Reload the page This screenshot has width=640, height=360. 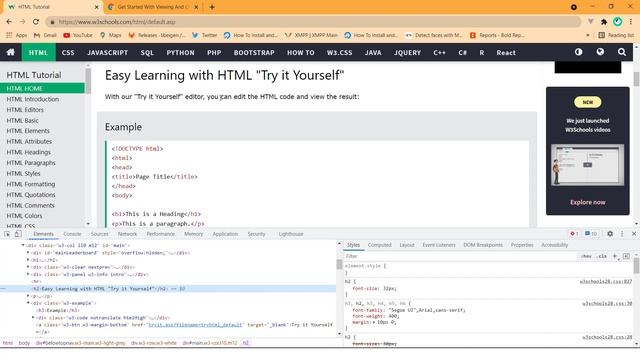click(x=36, y=22)
